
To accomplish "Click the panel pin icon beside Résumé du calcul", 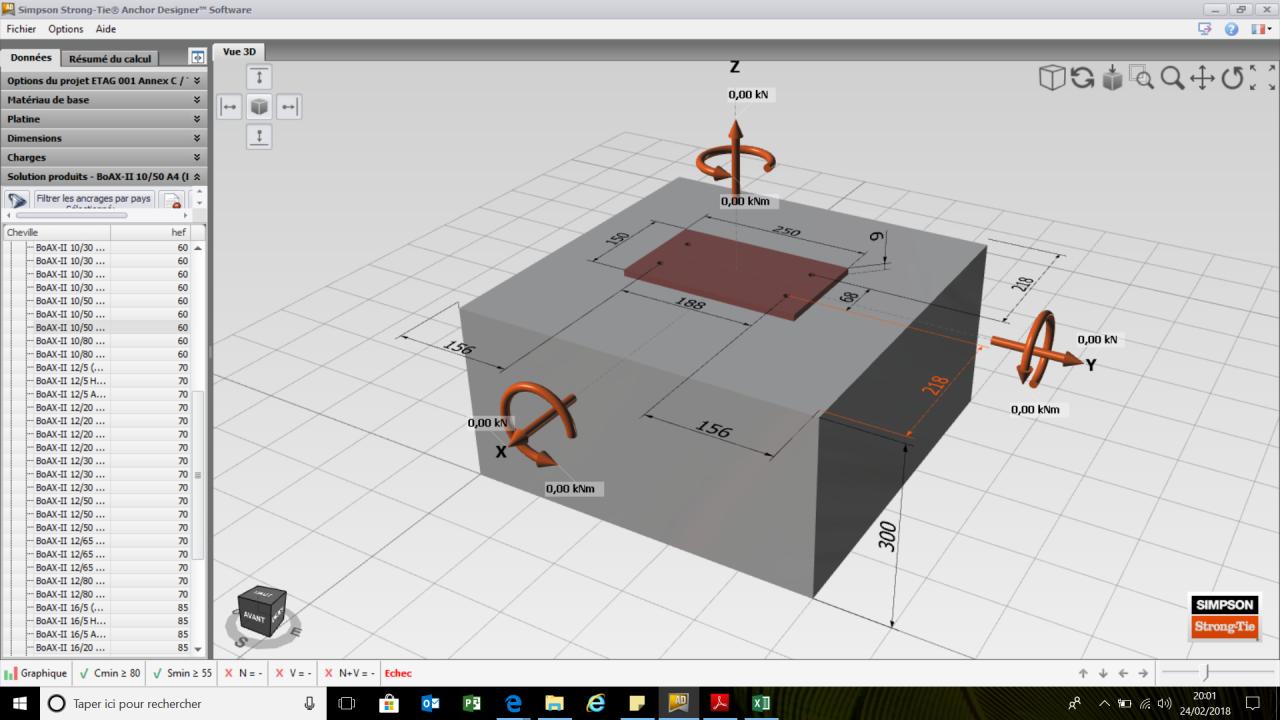I will [x=197, y=58].
